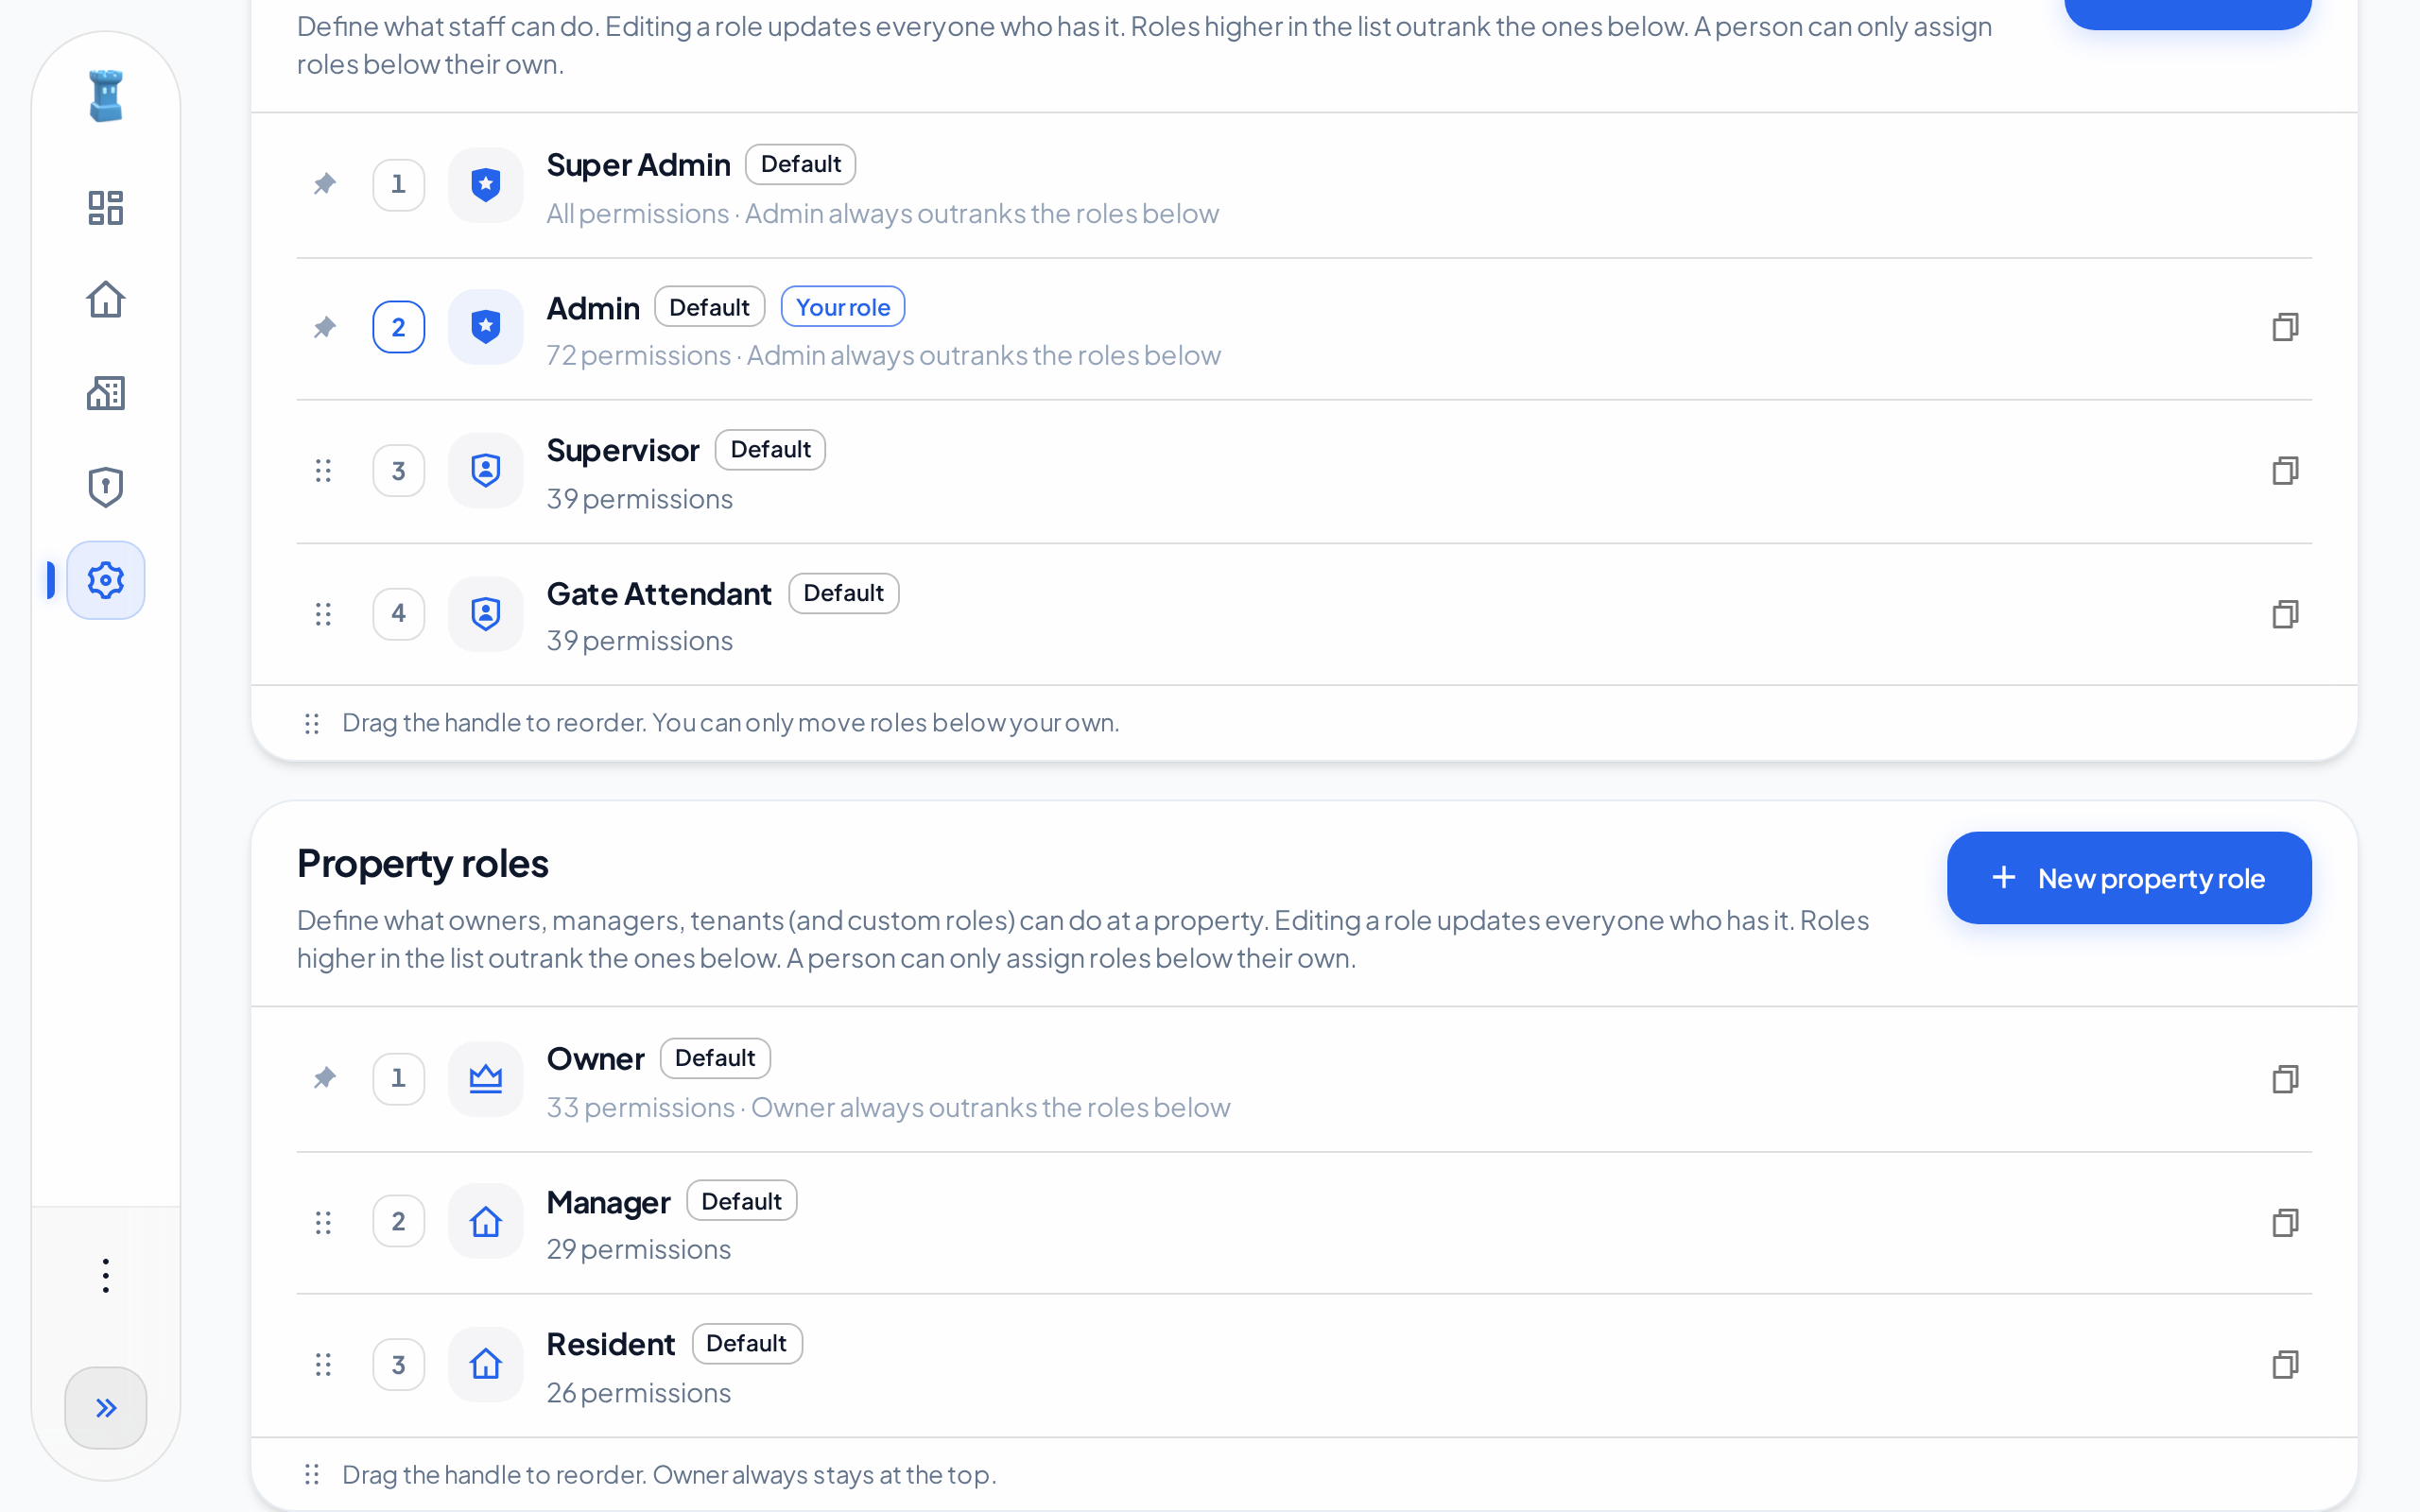Open the dashboard icon in sidebar

tap(105, 208)
